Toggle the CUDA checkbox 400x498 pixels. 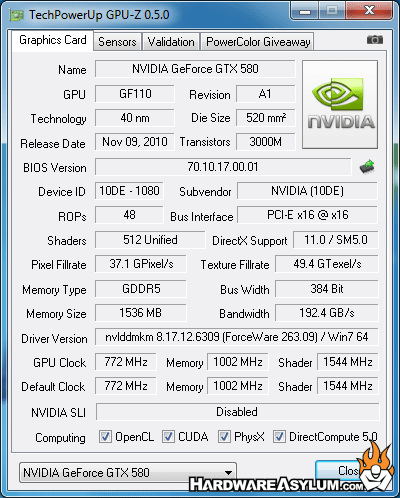pyautogui.click(x=168, y=437)
